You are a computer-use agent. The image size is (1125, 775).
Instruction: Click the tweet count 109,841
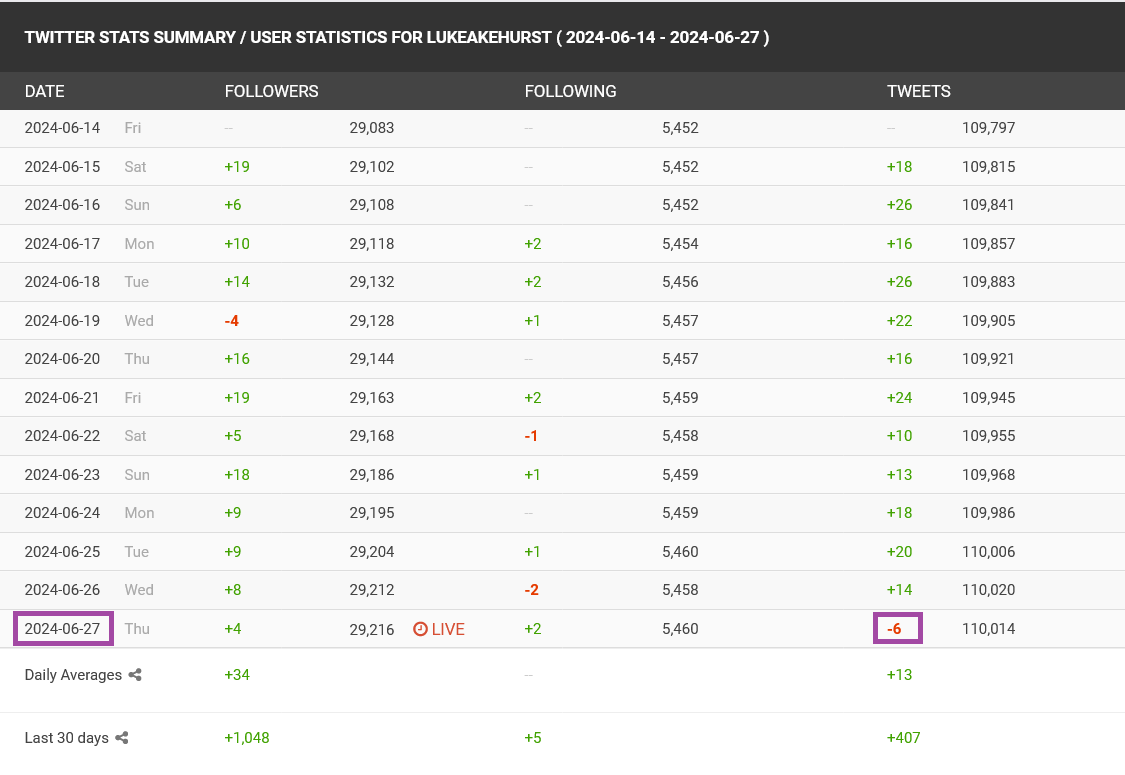[x=989, y=205]
